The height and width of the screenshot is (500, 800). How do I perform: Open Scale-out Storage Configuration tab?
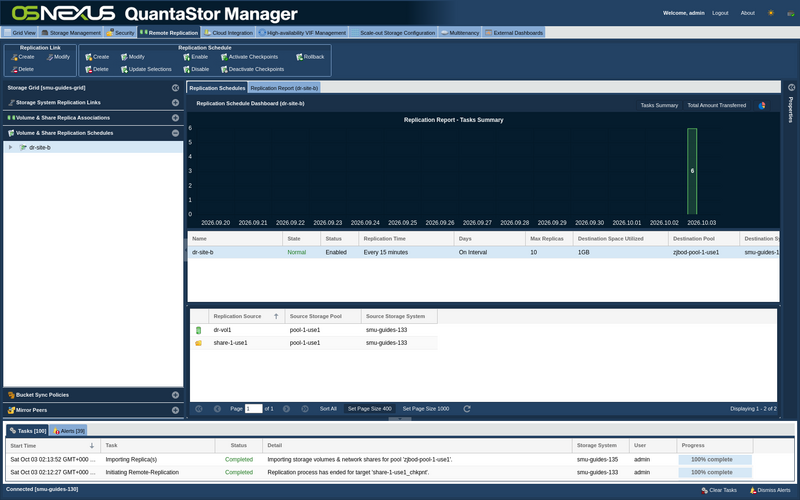393,32
